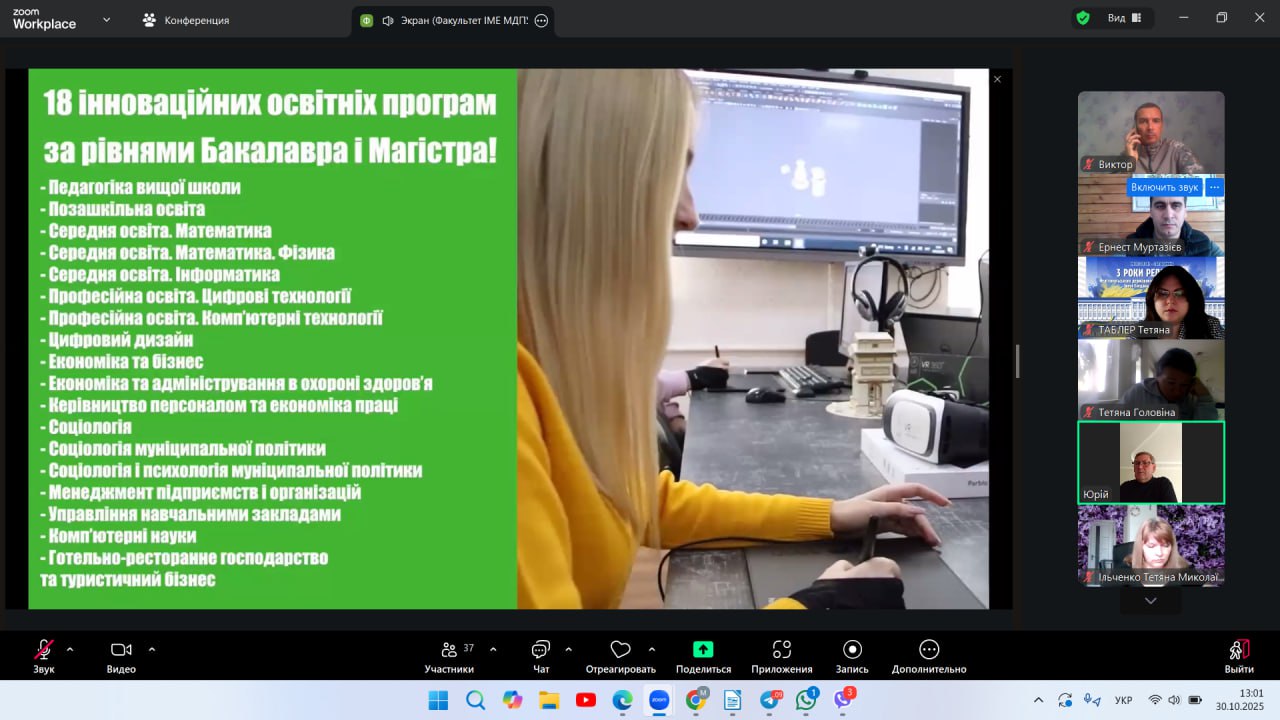This screenshot has height=720, width=1280.
Task: Start recording with the Запись icon
Action: click(852, 650)
